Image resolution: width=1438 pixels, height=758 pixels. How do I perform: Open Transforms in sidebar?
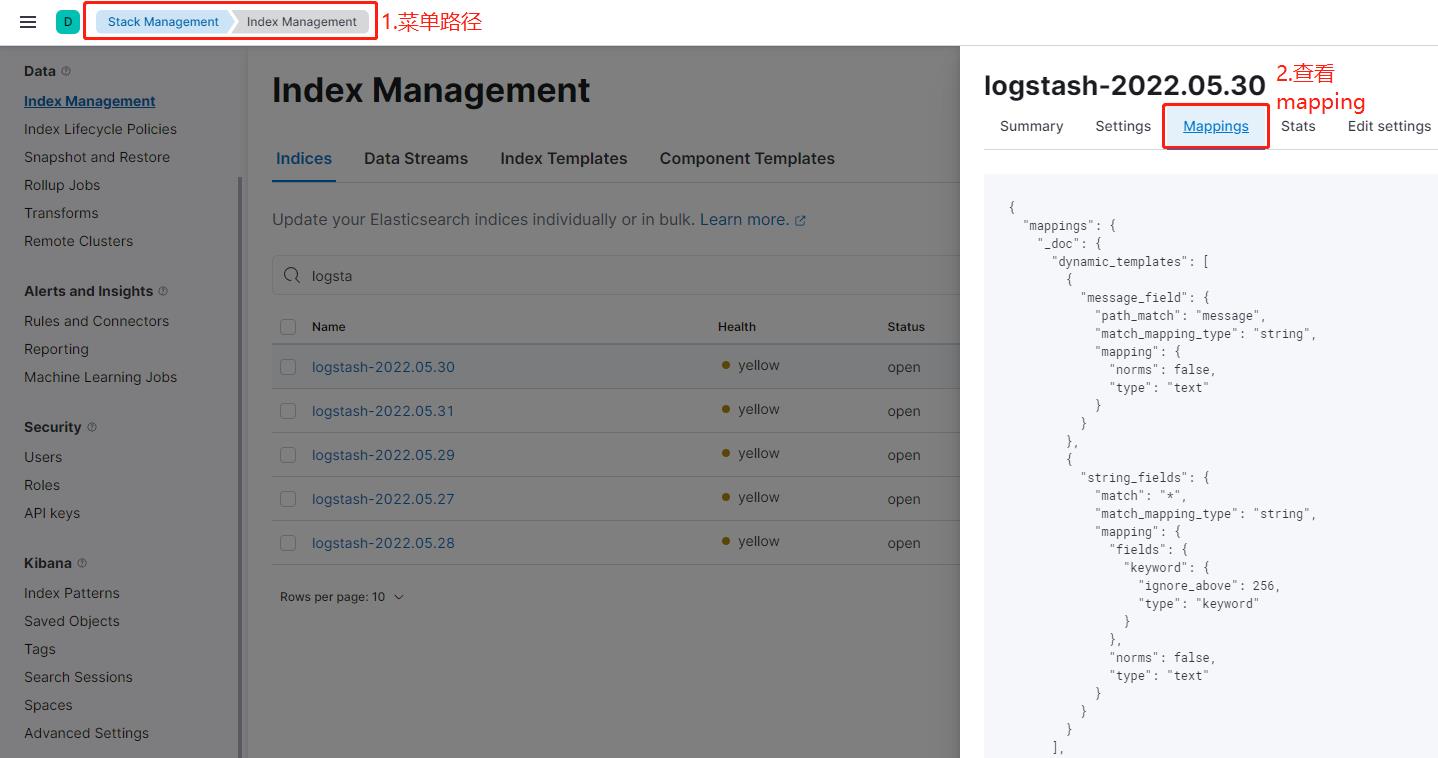(x=61, y=213)
